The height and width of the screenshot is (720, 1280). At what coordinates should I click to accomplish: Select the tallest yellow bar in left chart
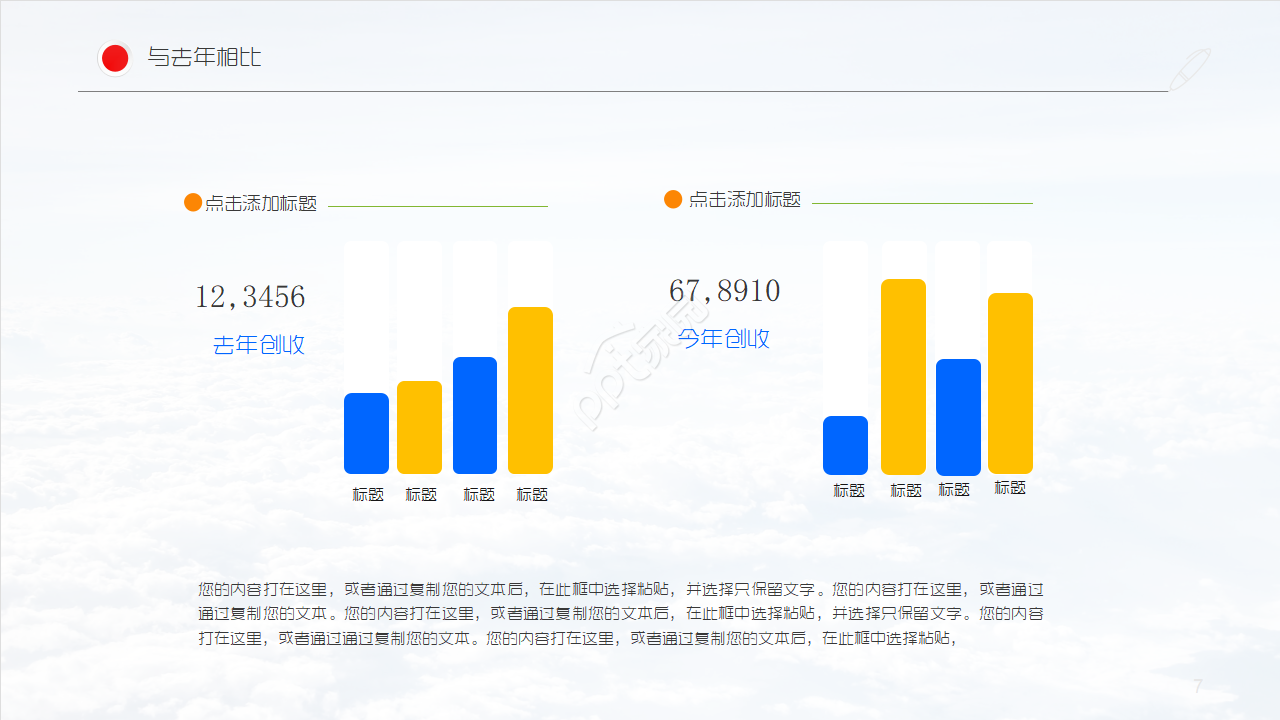[530, 390]
